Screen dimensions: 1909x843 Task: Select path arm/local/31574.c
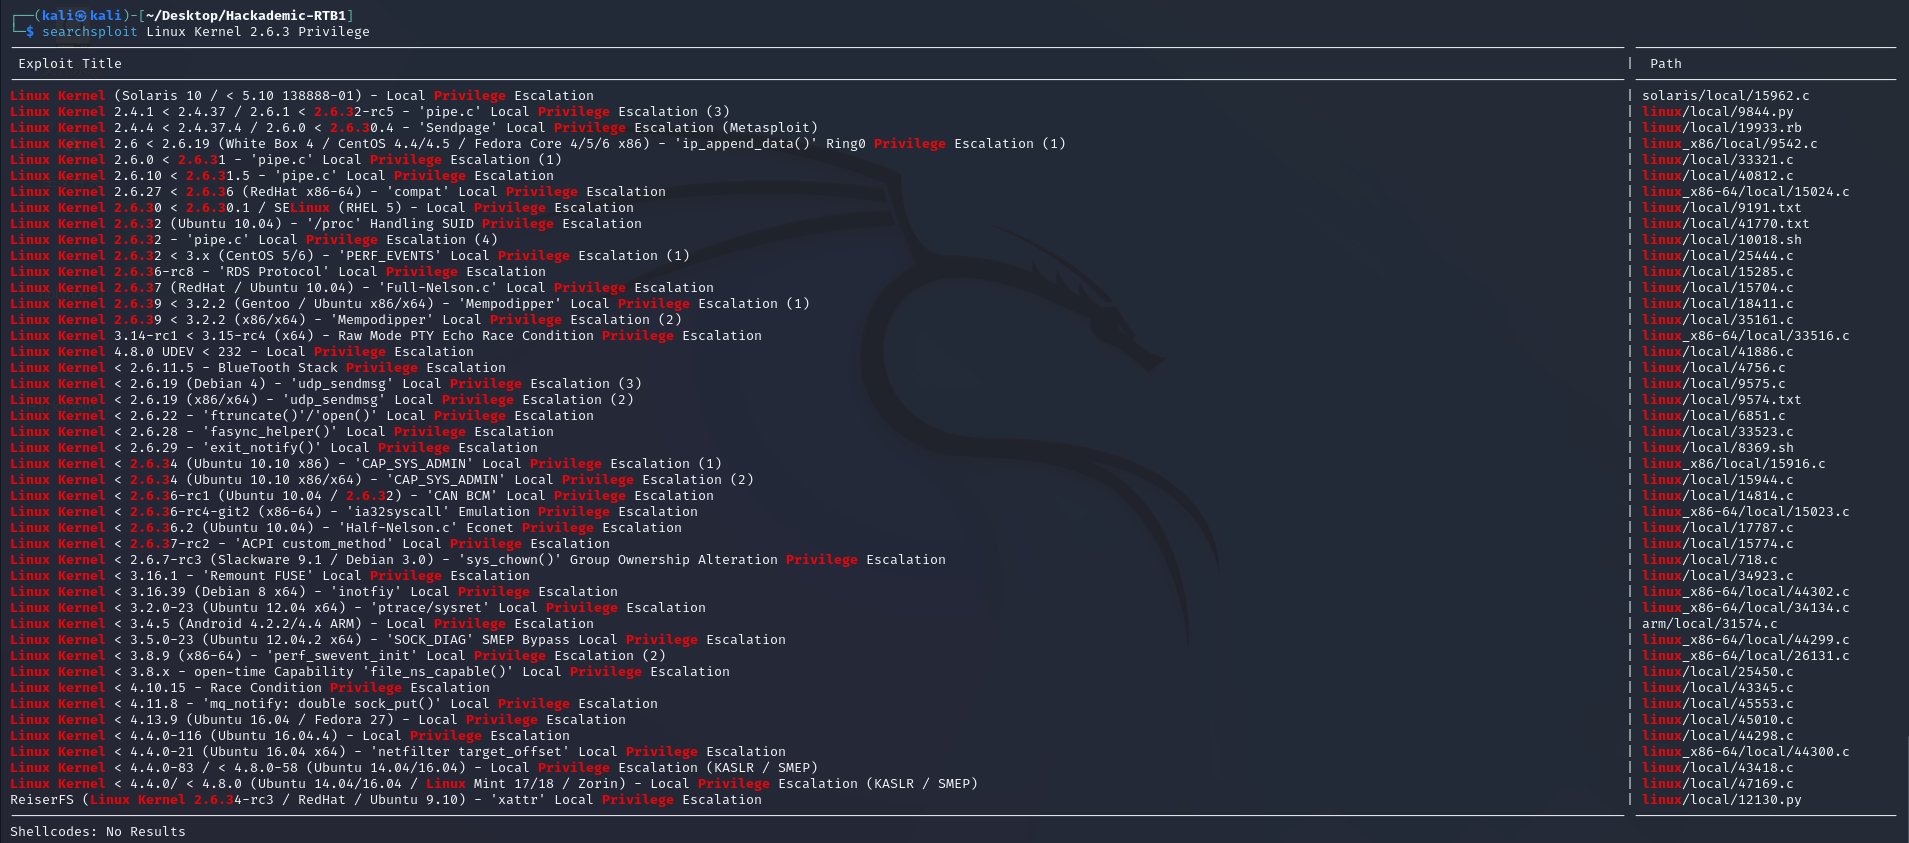[1710, 624]
